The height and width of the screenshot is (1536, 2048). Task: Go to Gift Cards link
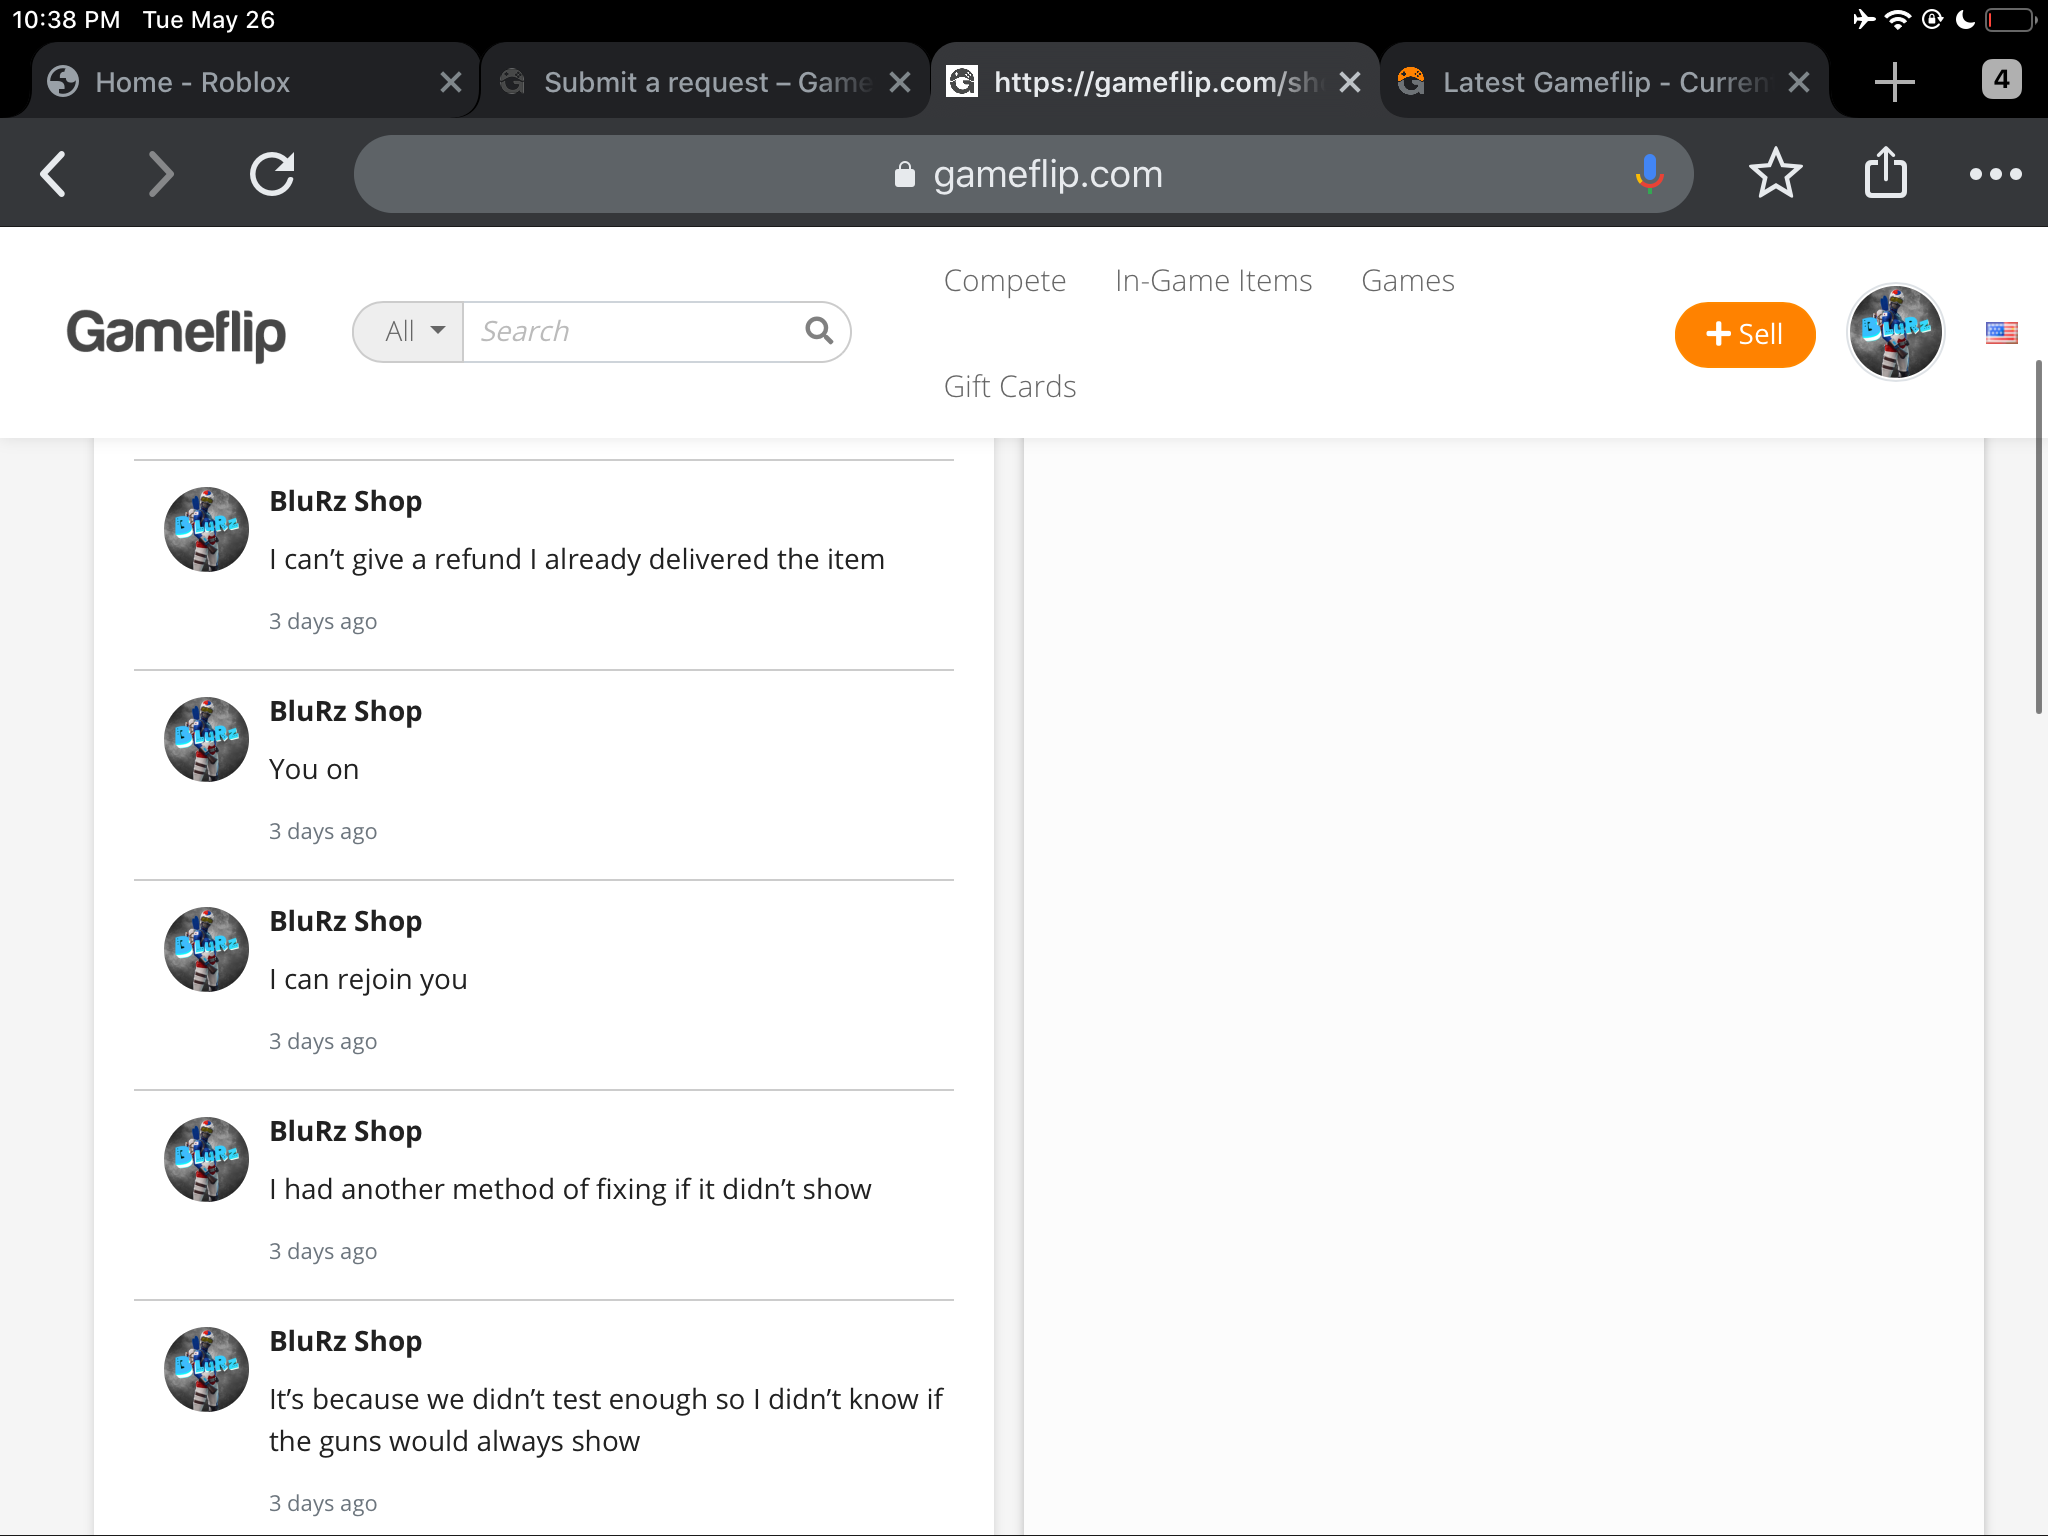point(1009,387)
